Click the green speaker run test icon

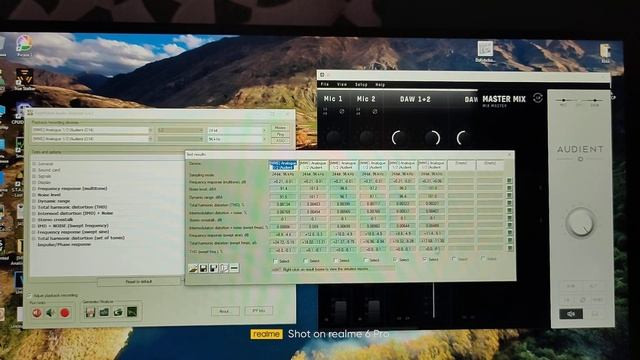pyautogui.click(x=51, y=313)
